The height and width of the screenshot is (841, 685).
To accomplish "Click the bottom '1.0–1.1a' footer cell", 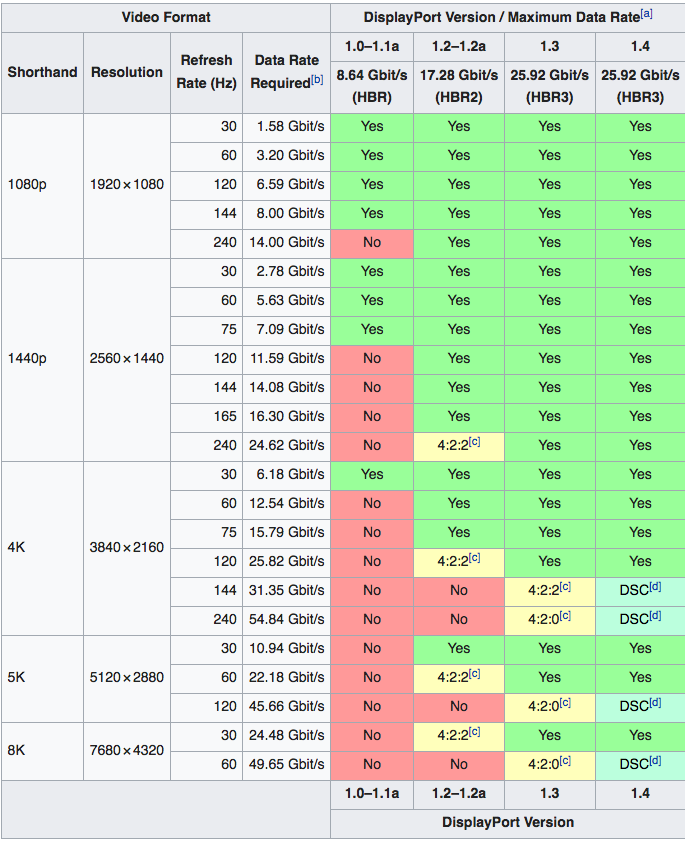I will pyautogui.click(x=372, y=794).
